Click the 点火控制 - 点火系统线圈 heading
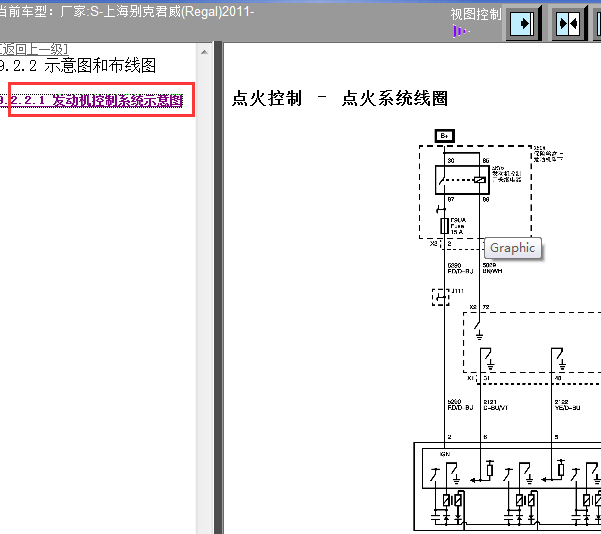 coord(340,98)
